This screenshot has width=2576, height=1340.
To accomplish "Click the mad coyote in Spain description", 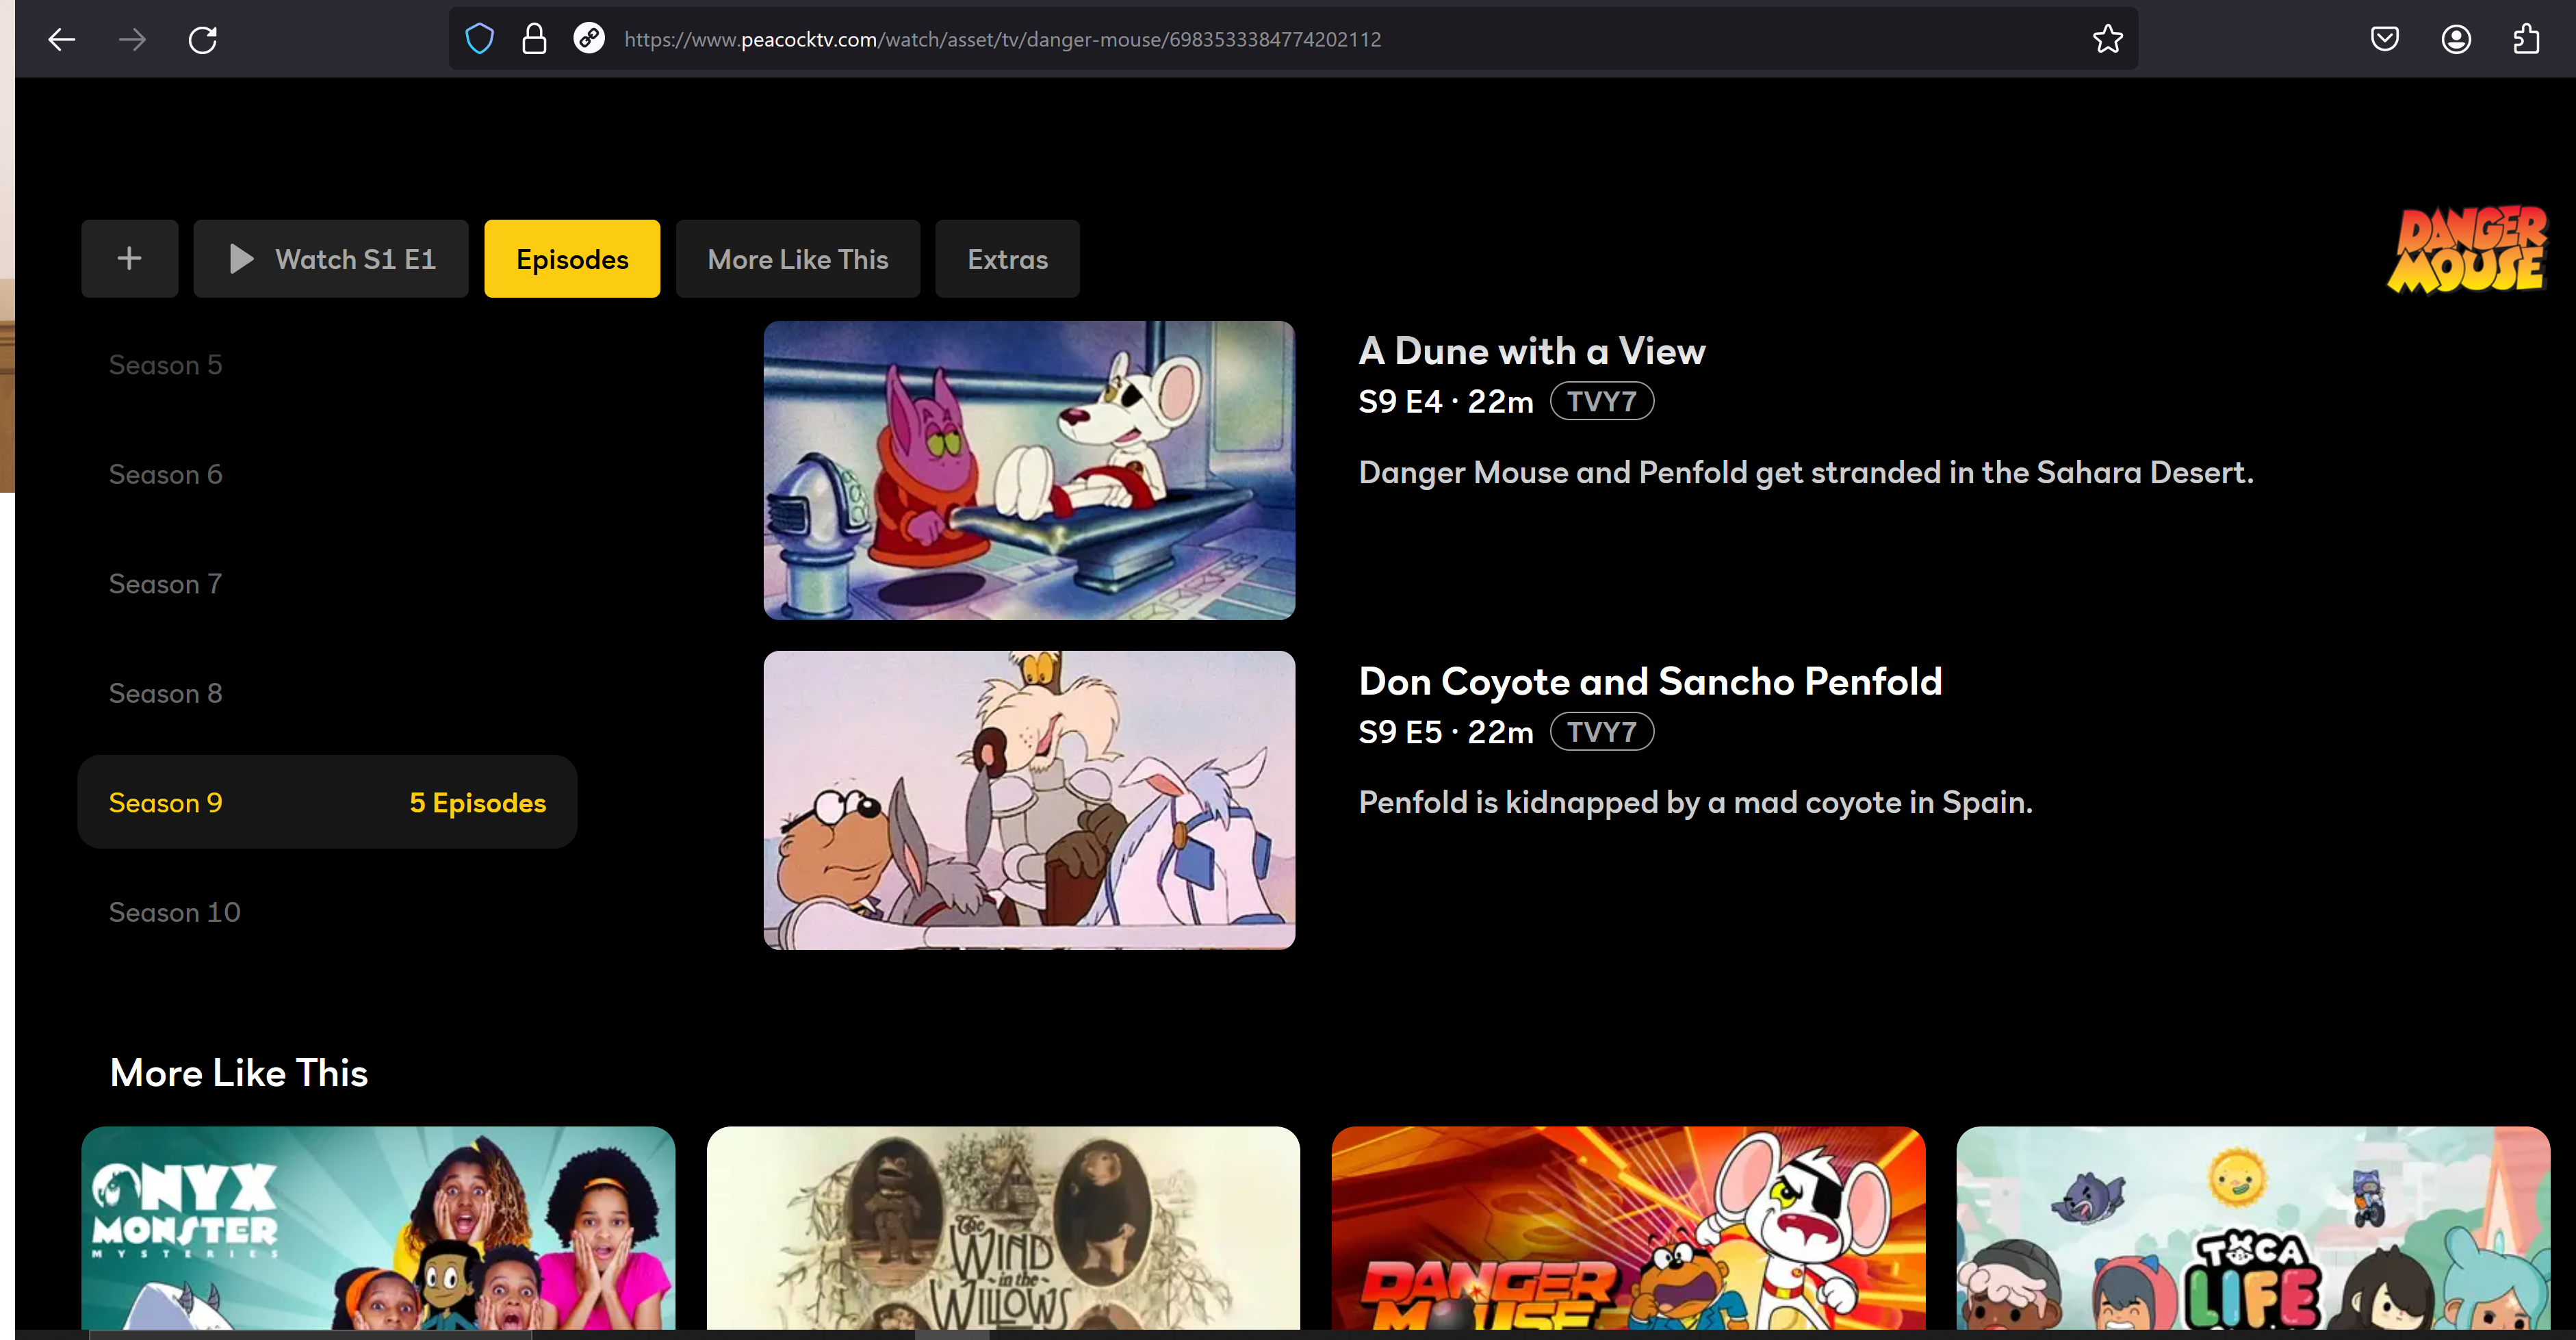I will point(1695,802).
